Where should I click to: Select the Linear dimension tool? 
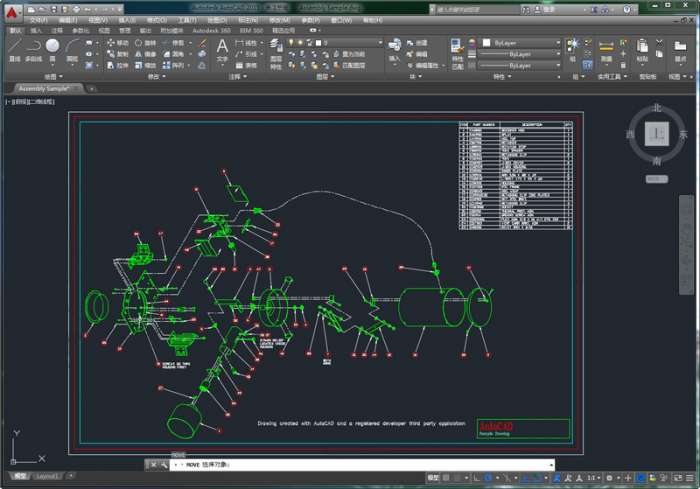pos(246,43)
